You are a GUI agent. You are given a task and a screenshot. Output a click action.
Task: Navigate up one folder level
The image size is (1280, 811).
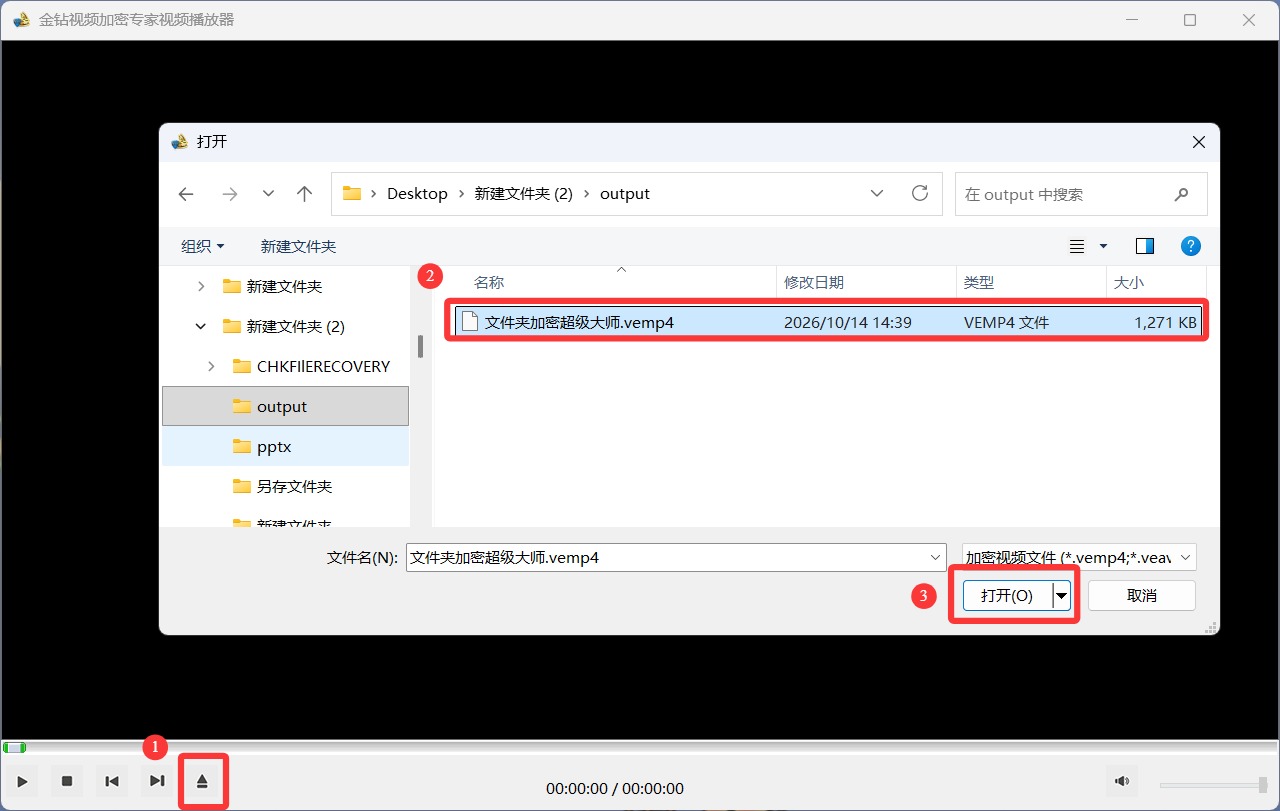[305, 194]
